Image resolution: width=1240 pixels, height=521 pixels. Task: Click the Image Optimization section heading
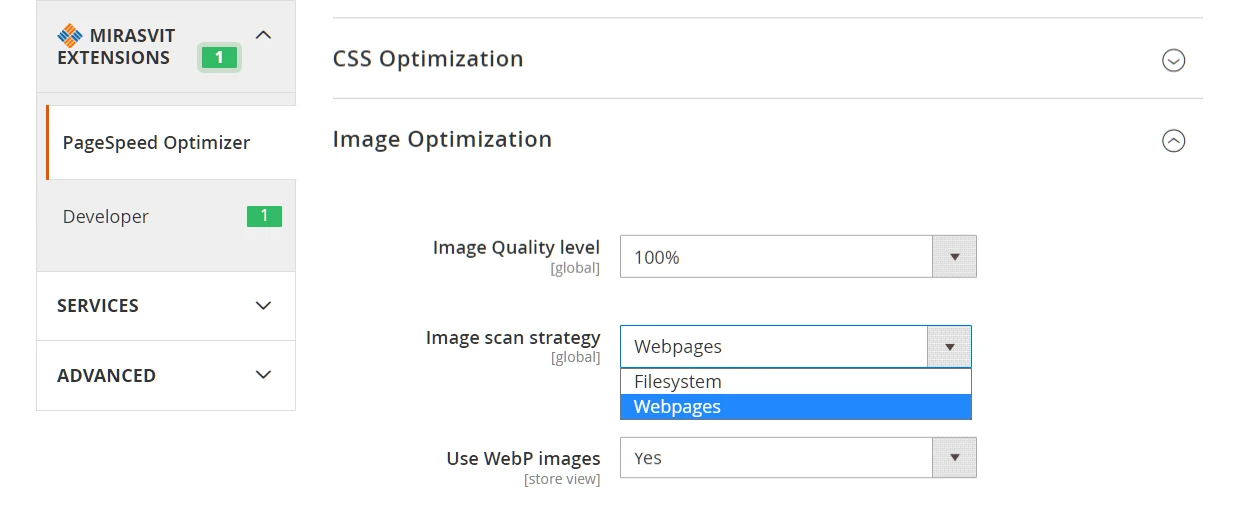click(442, 139)
